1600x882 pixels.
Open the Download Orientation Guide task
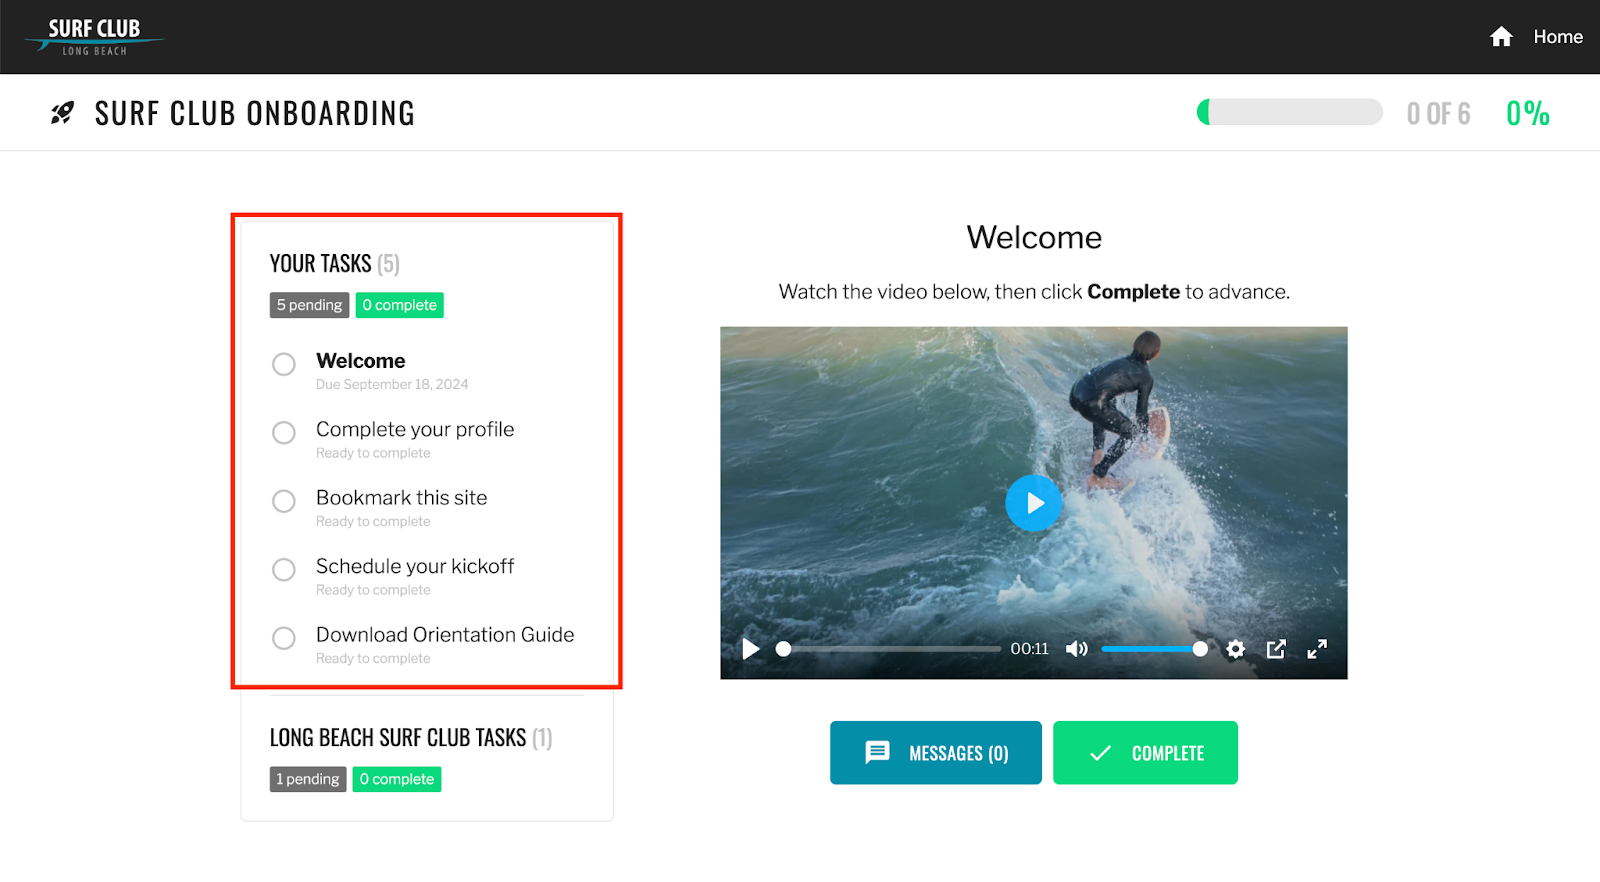(445, 635)
